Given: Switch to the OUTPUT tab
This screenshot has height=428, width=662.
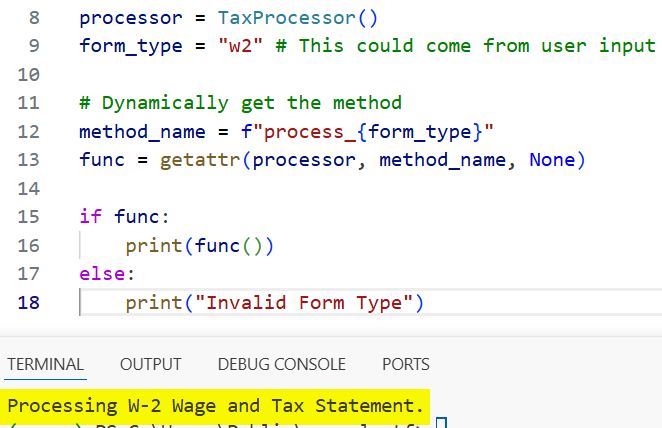Looking at the screenshot, I should point(151,364).
